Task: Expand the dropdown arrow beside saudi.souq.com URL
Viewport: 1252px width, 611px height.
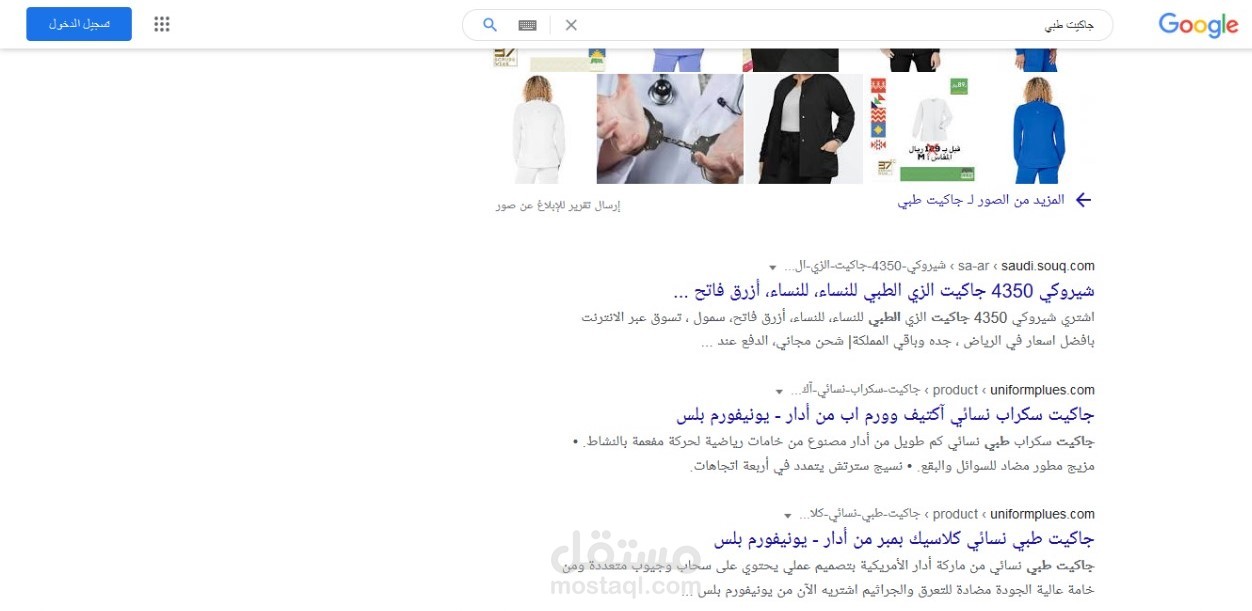Action: pos(772,267)
